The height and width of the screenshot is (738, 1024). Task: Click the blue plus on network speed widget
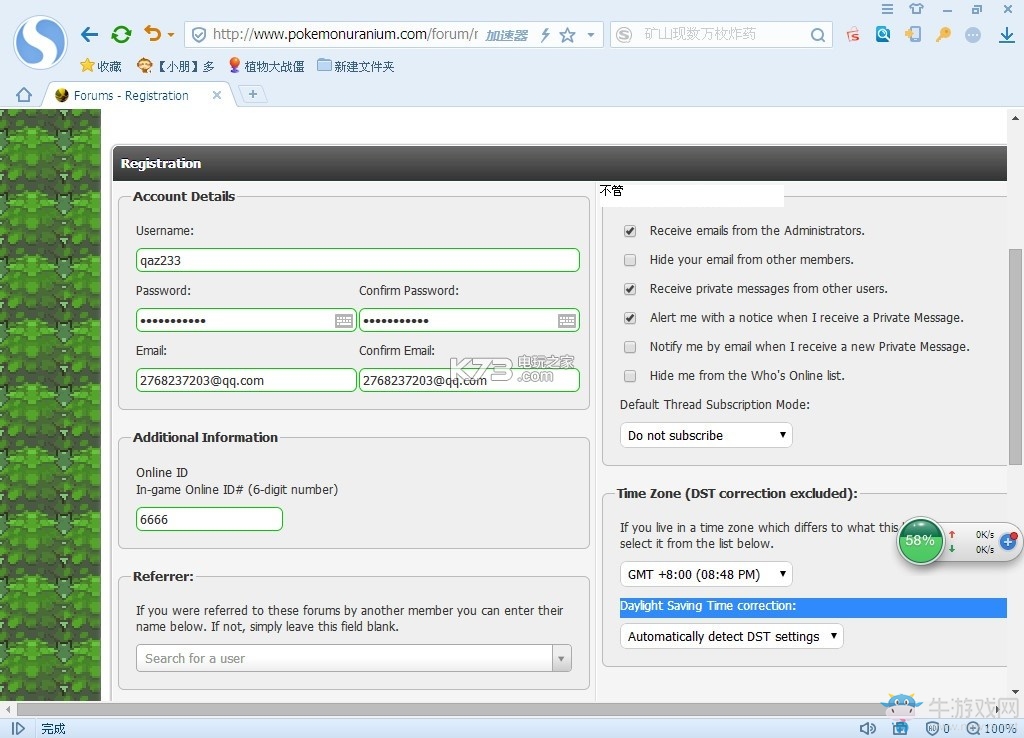point(1008,541)
